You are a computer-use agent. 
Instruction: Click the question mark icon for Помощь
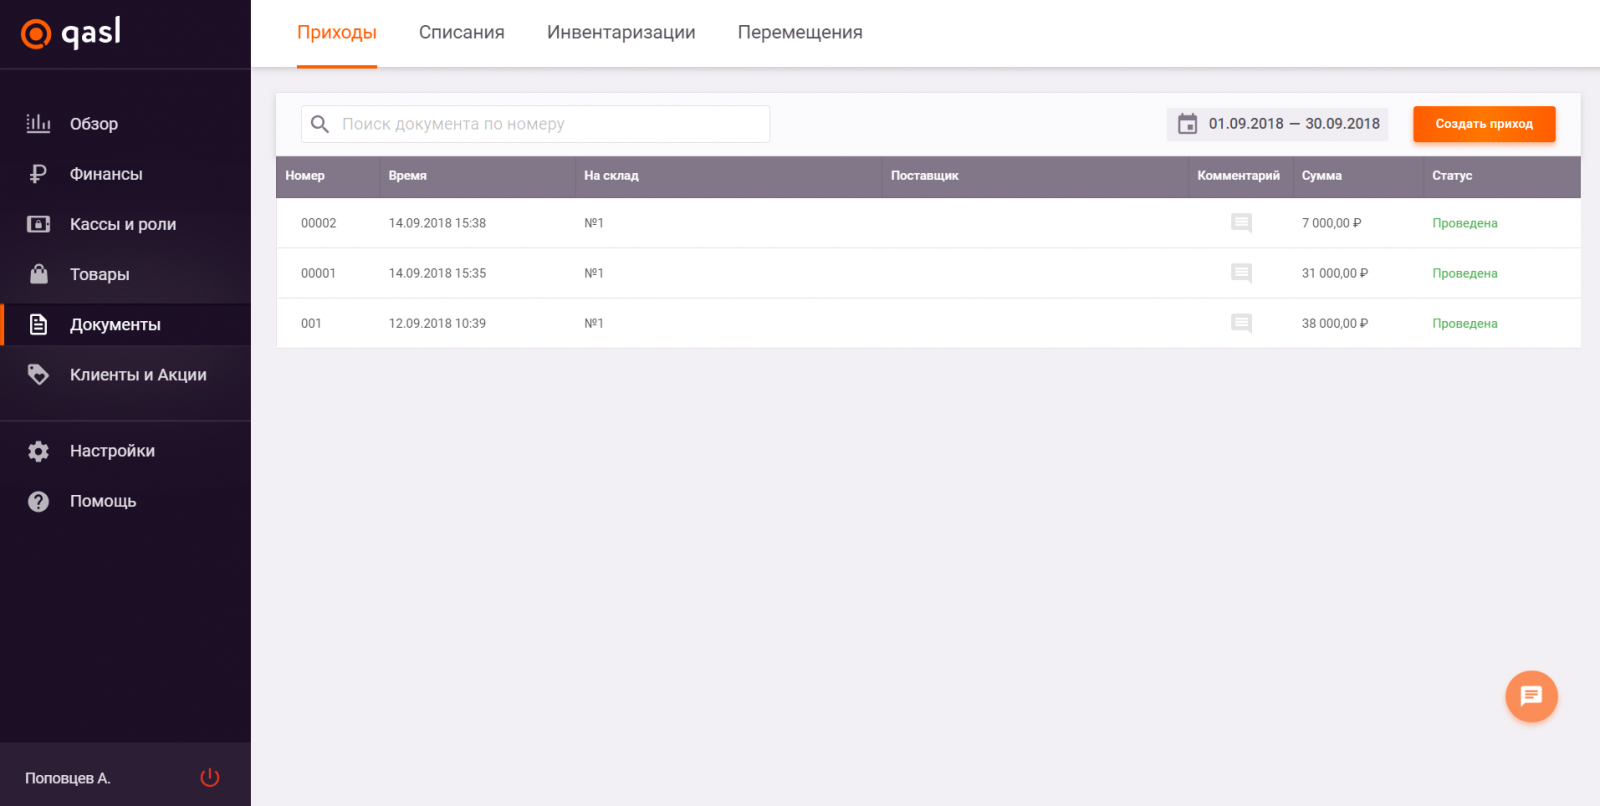38,501
